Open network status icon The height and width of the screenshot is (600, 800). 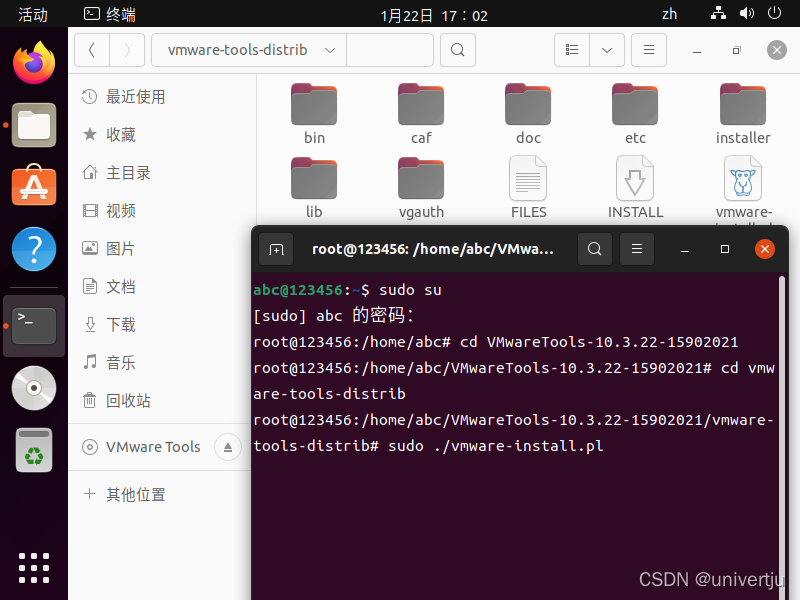click(x=718, y=13)
